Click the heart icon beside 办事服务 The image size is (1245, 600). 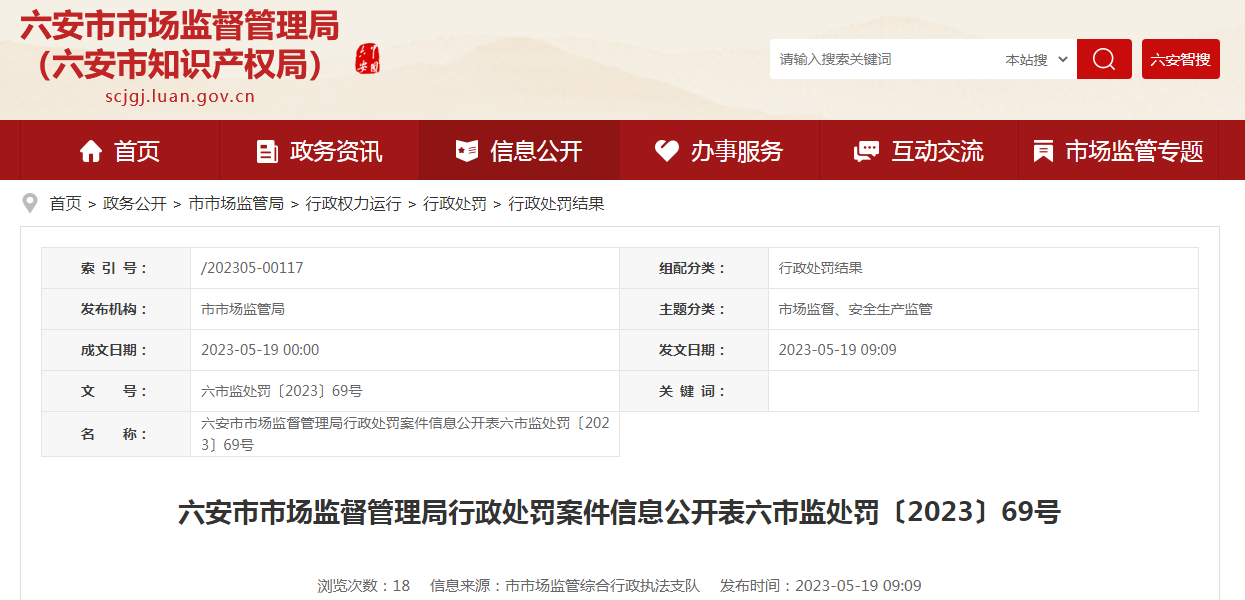667,151
